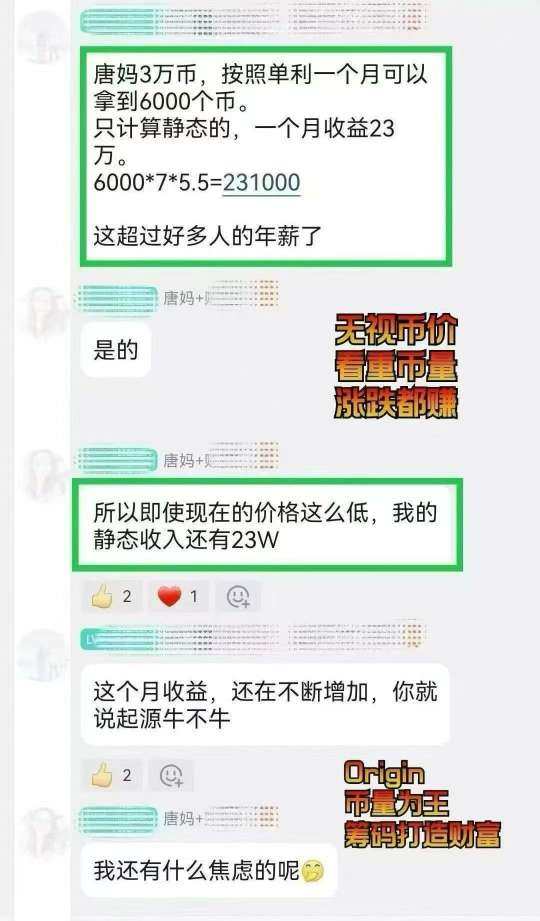Click thumbs-up under 起源牛不牛 message

112,775
